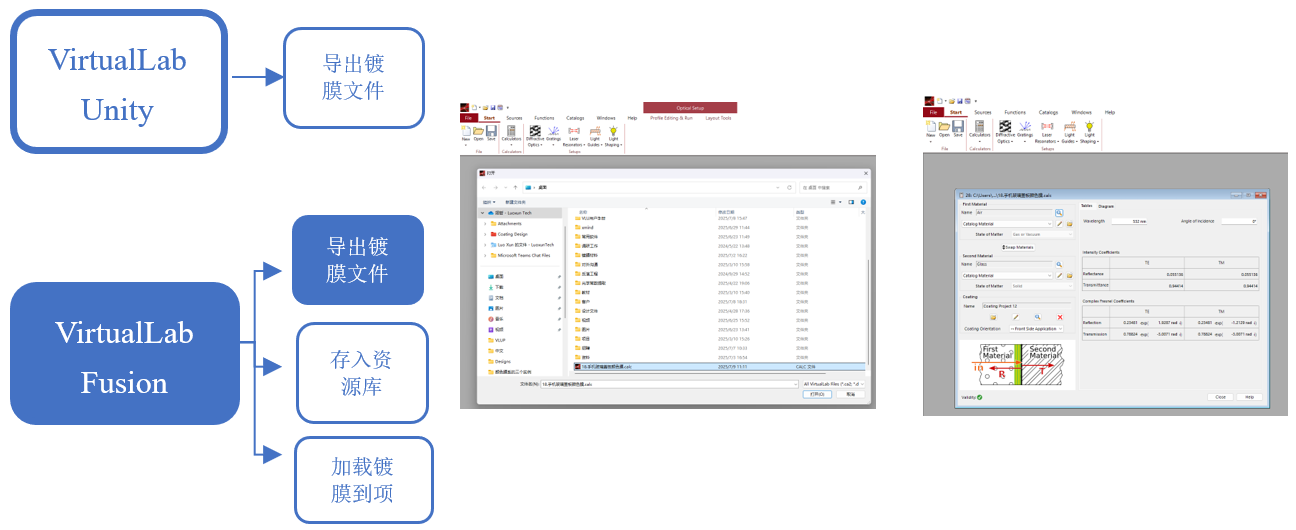This screenshot has height=530, width=1296.
Task: Click back arrow in file open dialog
Action: (484, 187)
